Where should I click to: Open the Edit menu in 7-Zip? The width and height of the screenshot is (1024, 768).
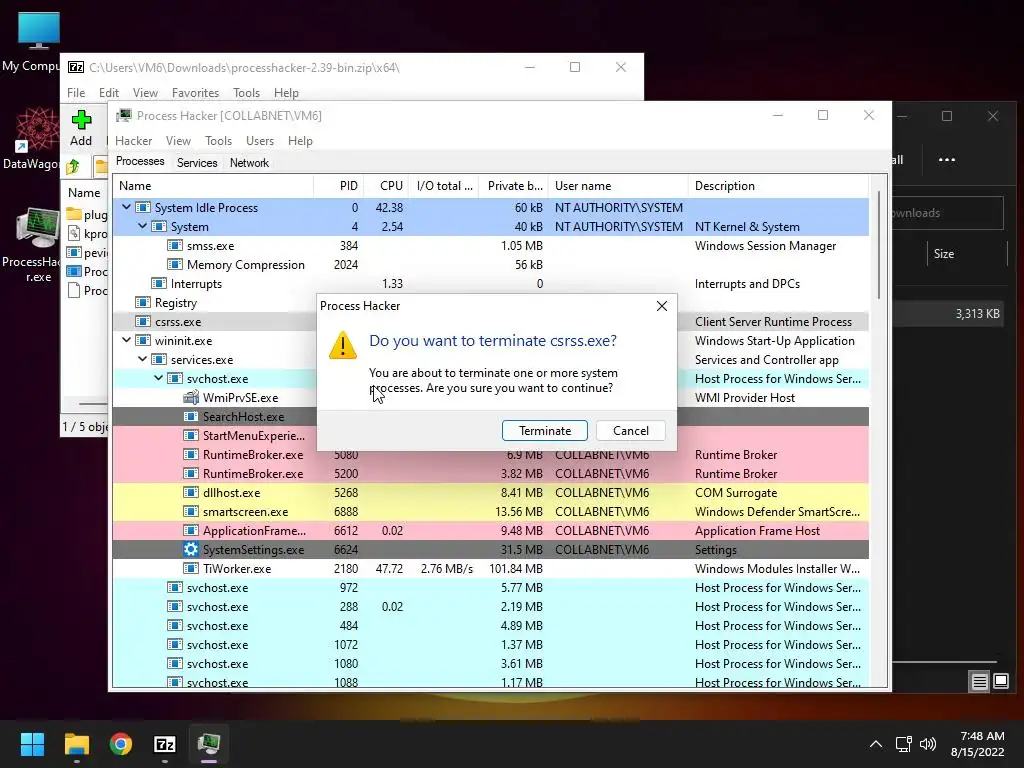(x=108, y=93)
